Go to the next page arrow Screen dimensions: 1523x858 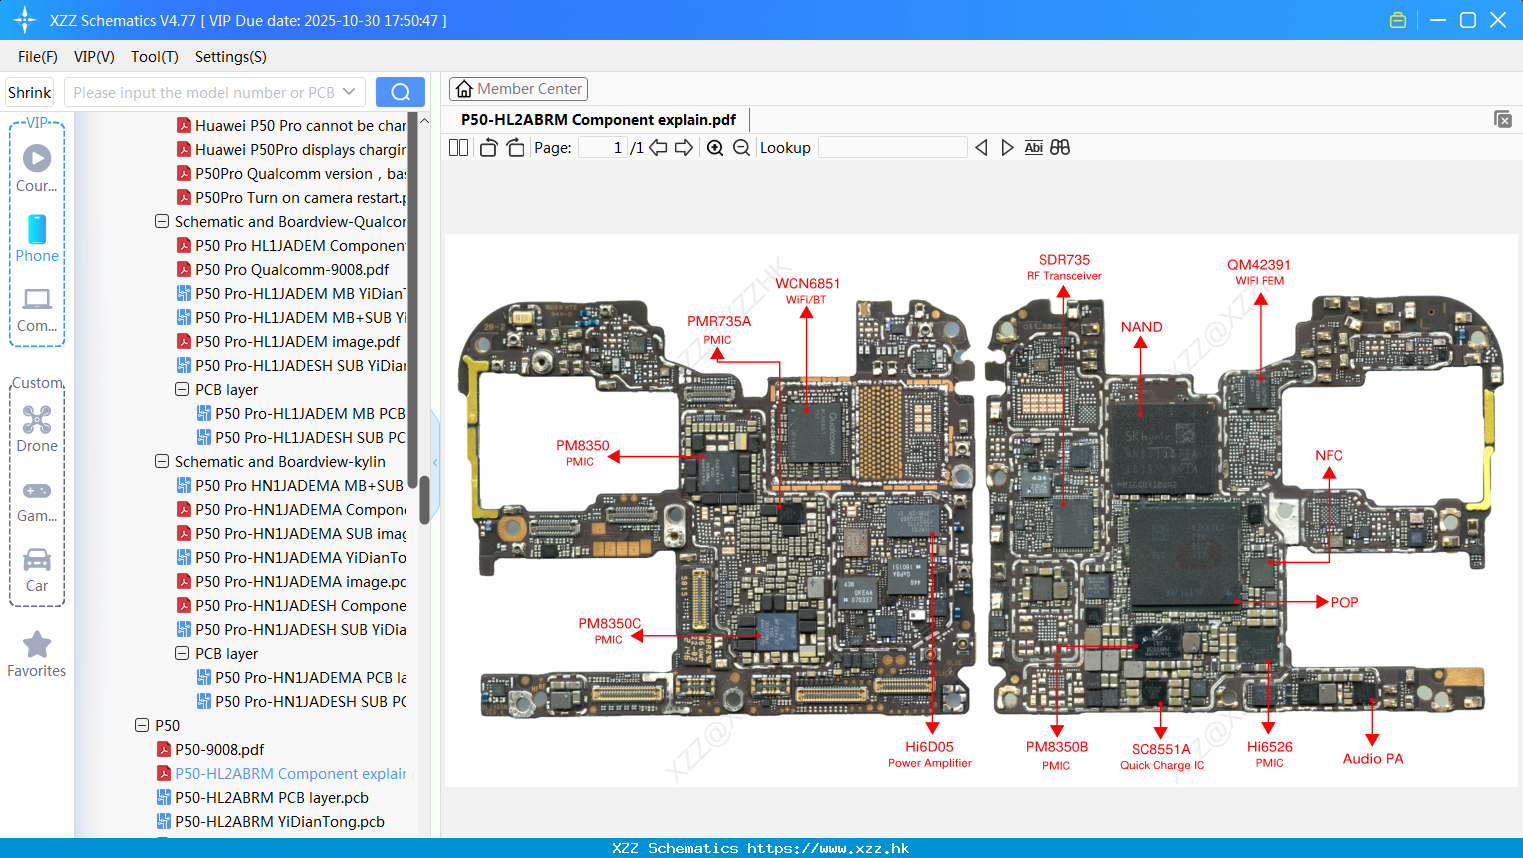[x=684, y=148]
